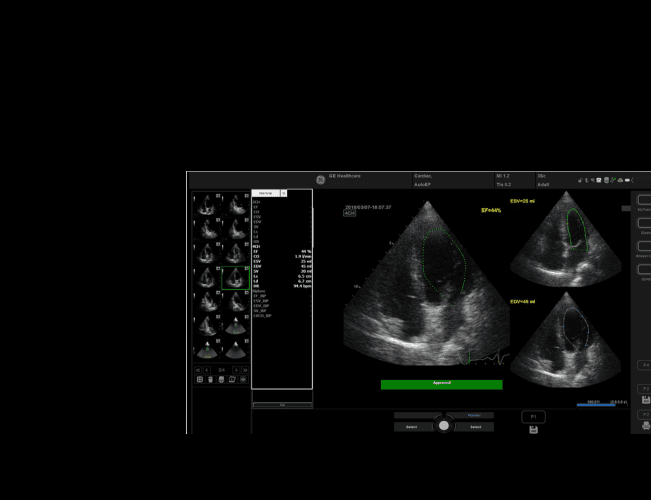
Task: Click the small icon button next to the measurement dropdown
Action: (x=283, y=193)
